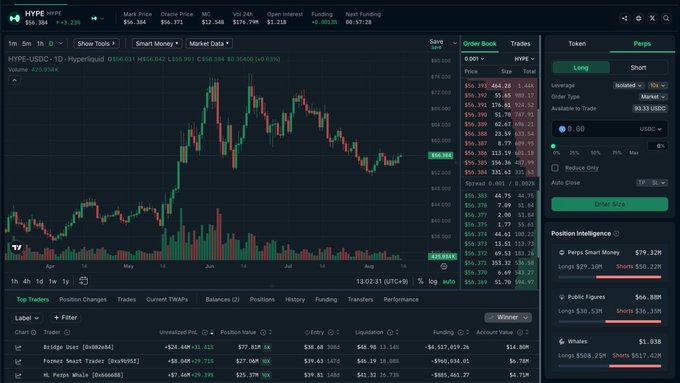This screenshot has width=680, height=383.
Task: Open the Performance tab
Action: coord(401,299)
